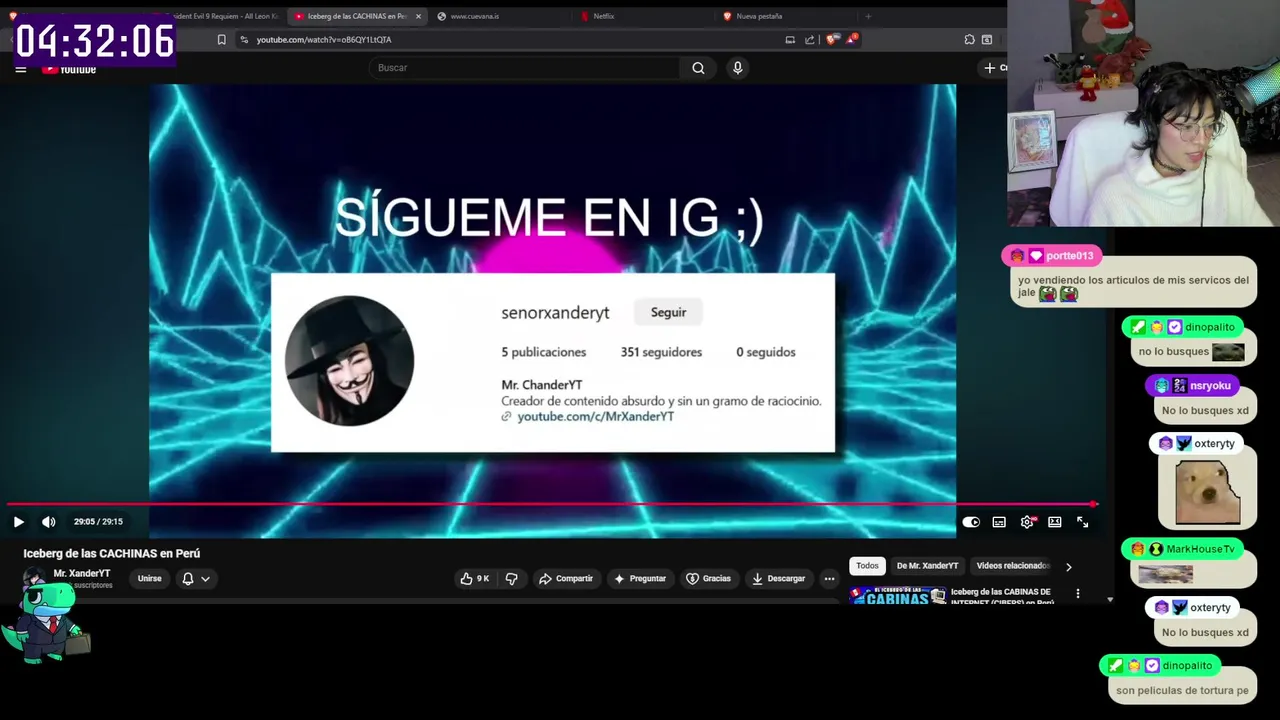
Task: Open a new browser tab
Action: point(868,16)
